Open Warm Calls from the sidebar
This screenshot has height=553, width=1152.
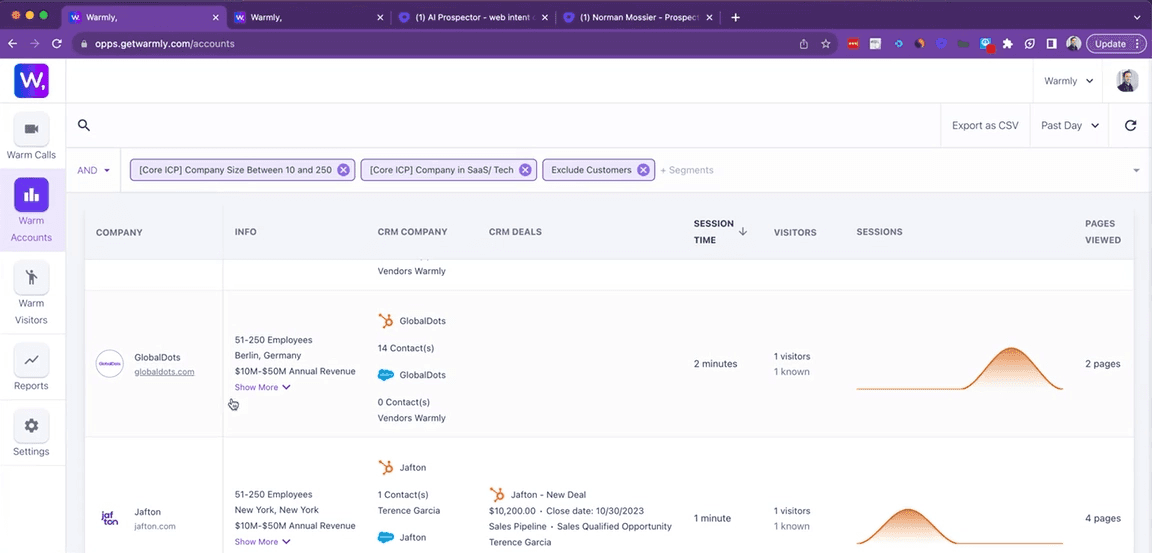click(32, 129)
